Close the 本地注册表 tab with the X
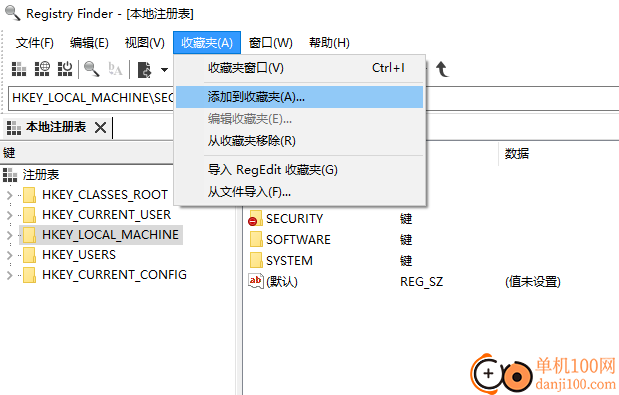 101,127
